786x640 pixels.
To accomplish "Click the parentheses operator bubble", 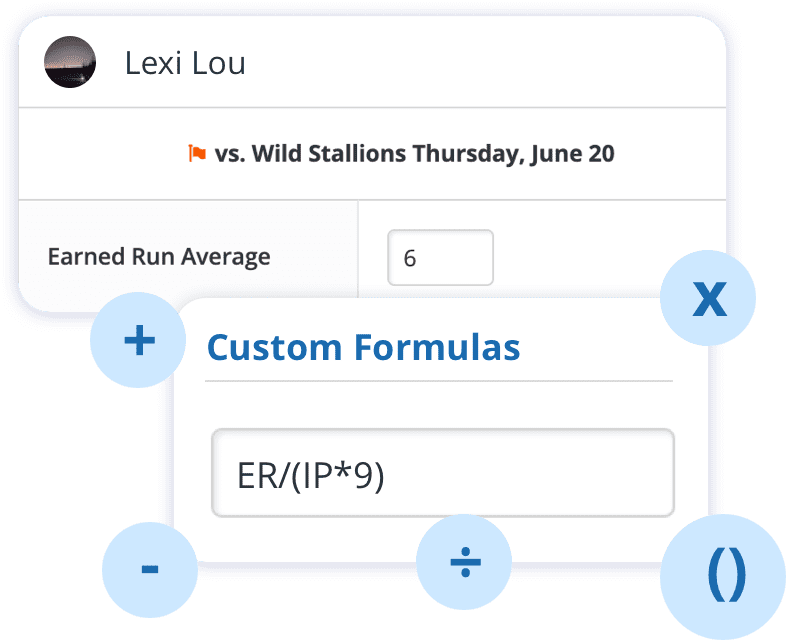I will click(x=724, y=577).
